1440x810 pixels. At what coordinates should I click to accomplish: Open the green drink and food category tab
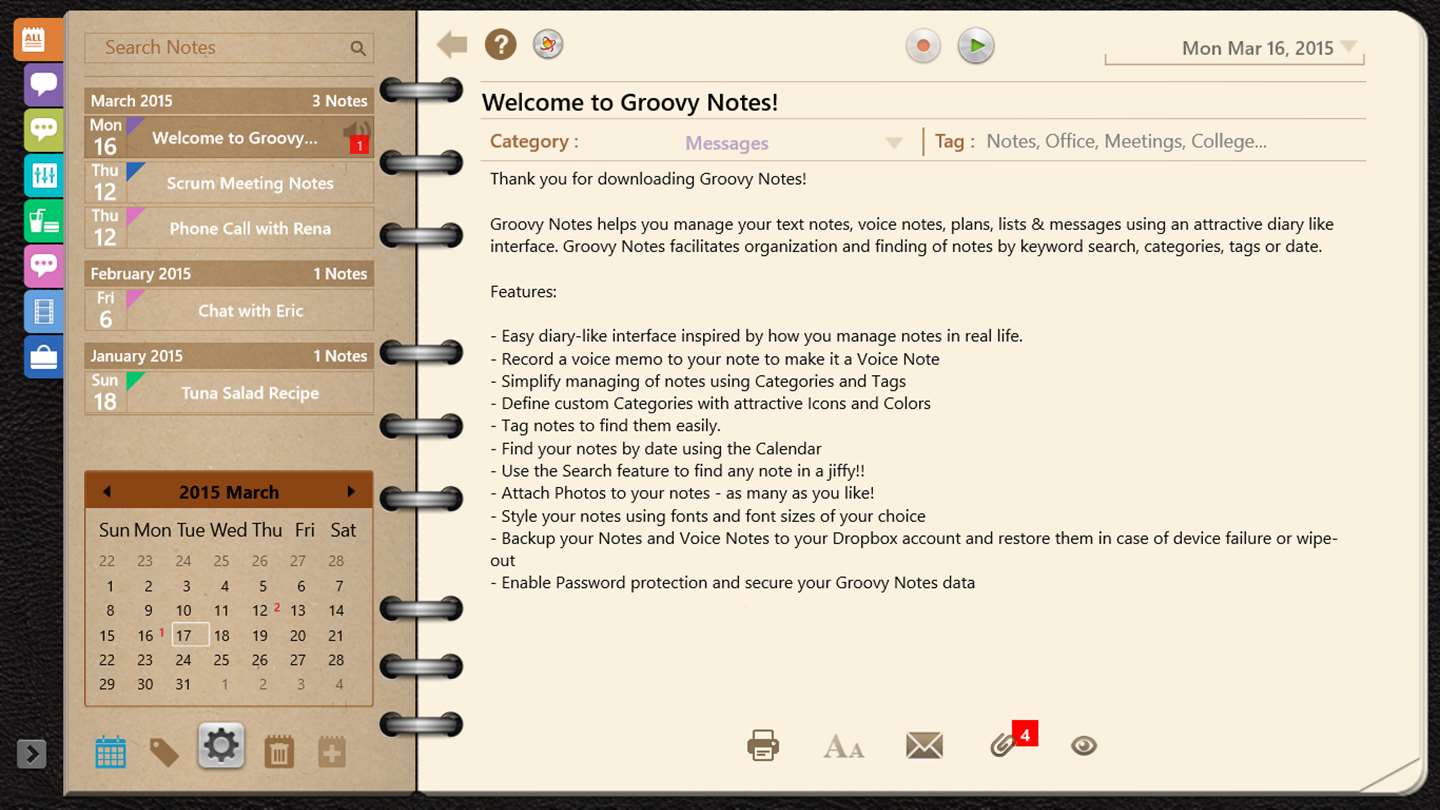[43, 220]
